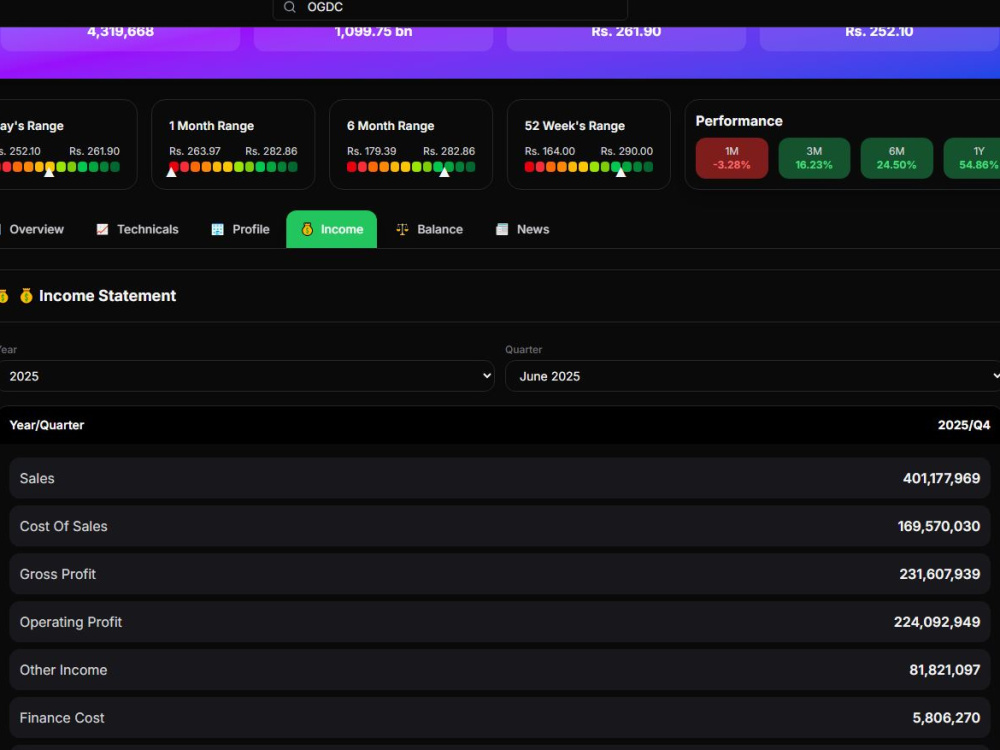Click the Balance scales icon

pos(402,230)
